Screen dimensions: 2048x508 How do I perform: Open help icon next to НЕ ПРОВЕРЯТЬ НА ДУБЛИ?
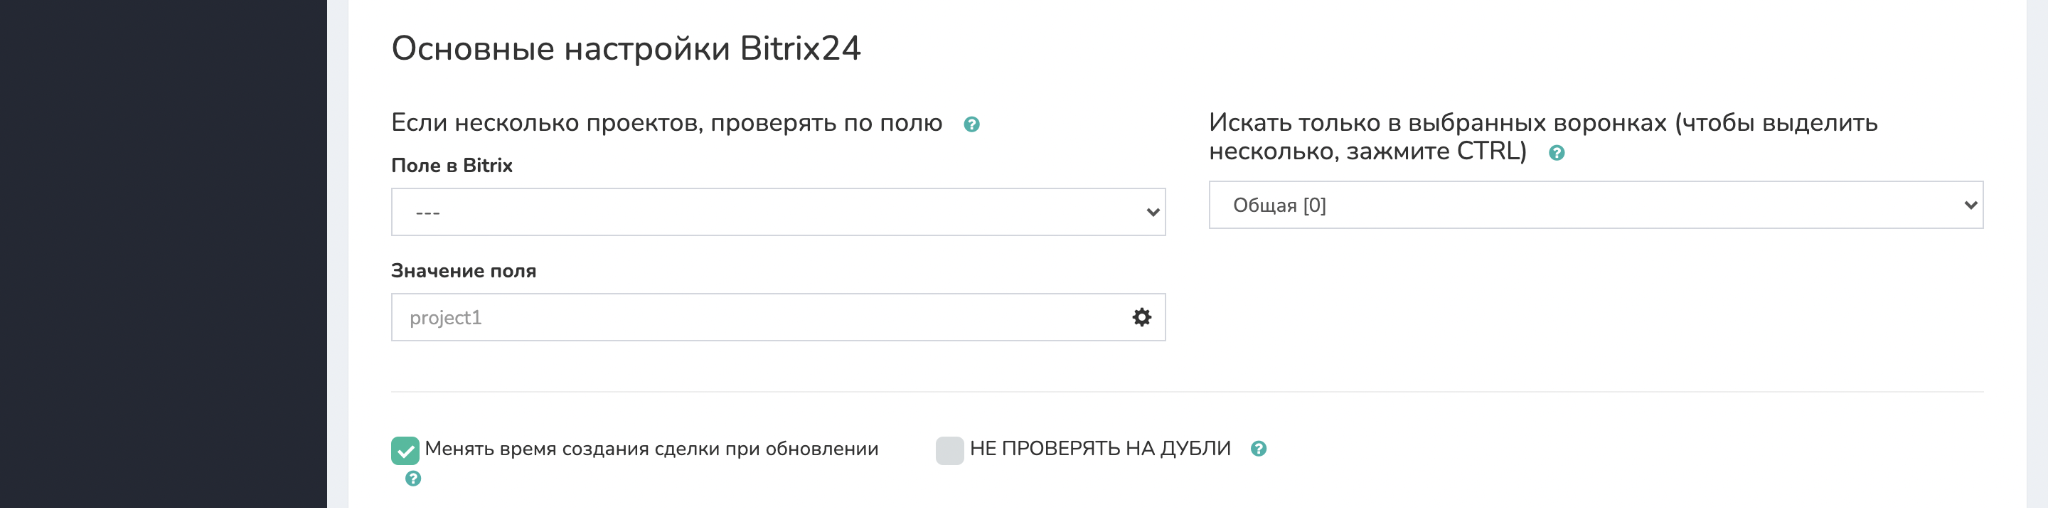coord(1258,449)
